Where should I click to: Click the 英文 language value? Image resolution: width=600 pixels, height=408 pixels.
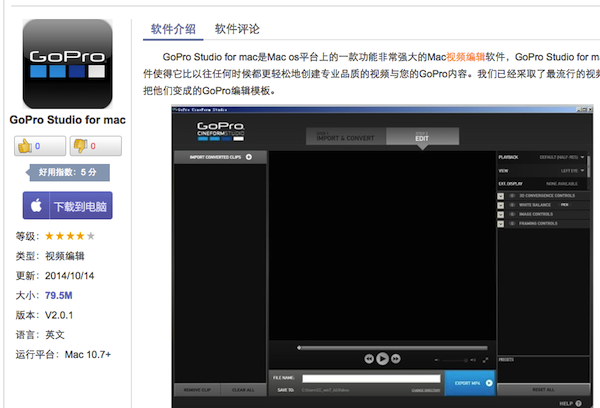pos(55,335)
